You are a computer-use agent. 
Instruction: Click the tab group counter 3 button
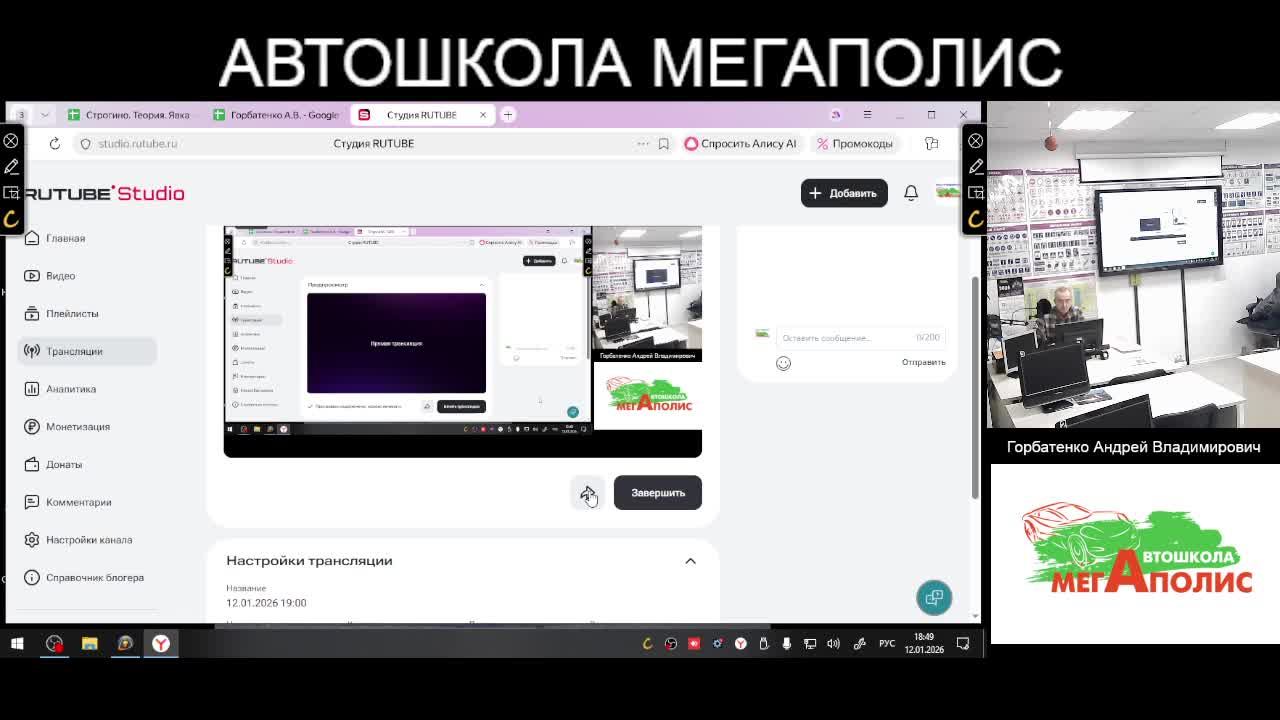click(x=21, y=115)
